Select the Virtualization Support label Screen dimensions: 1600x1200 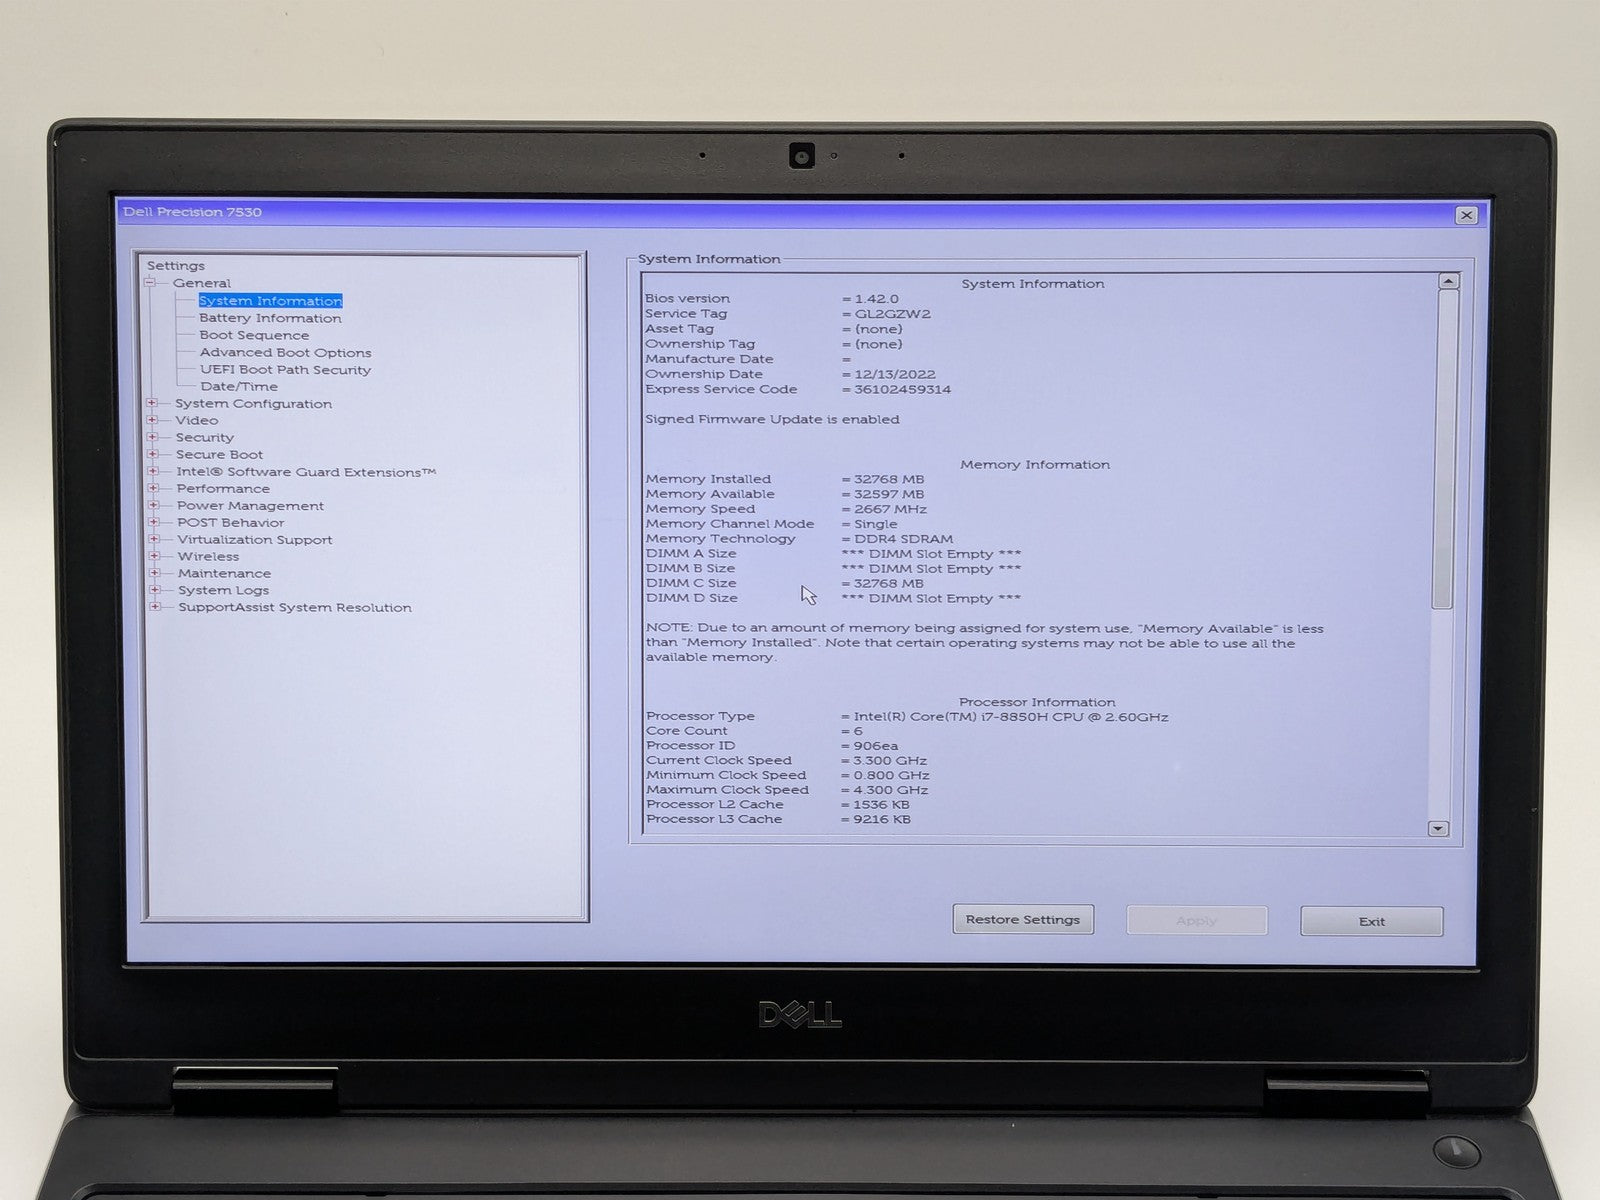(255, 539)
